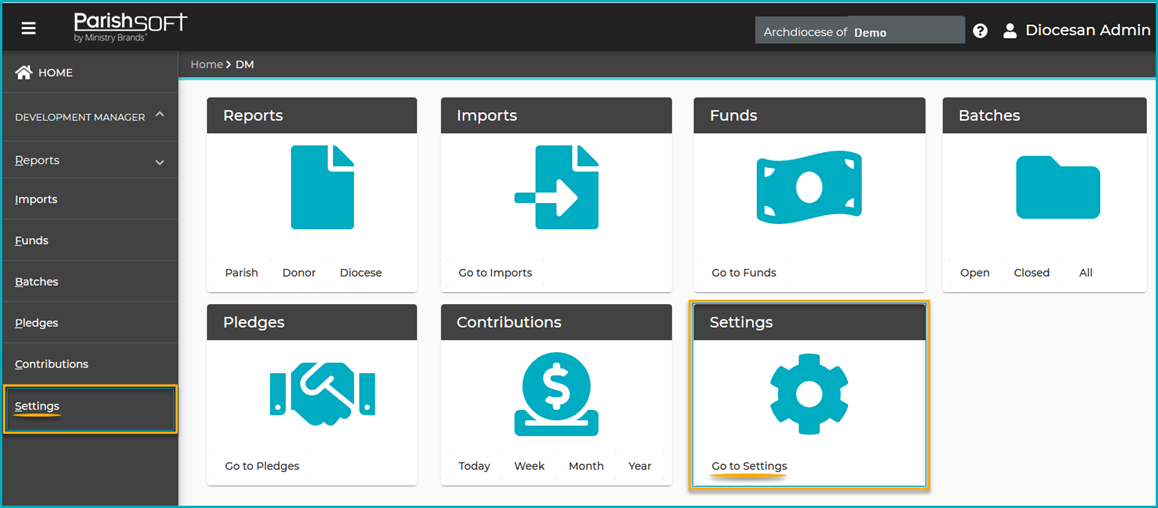Collapse the Development Manager section chevron
This screenshot has height=508, width=1158.
click(x=160, y=115)
